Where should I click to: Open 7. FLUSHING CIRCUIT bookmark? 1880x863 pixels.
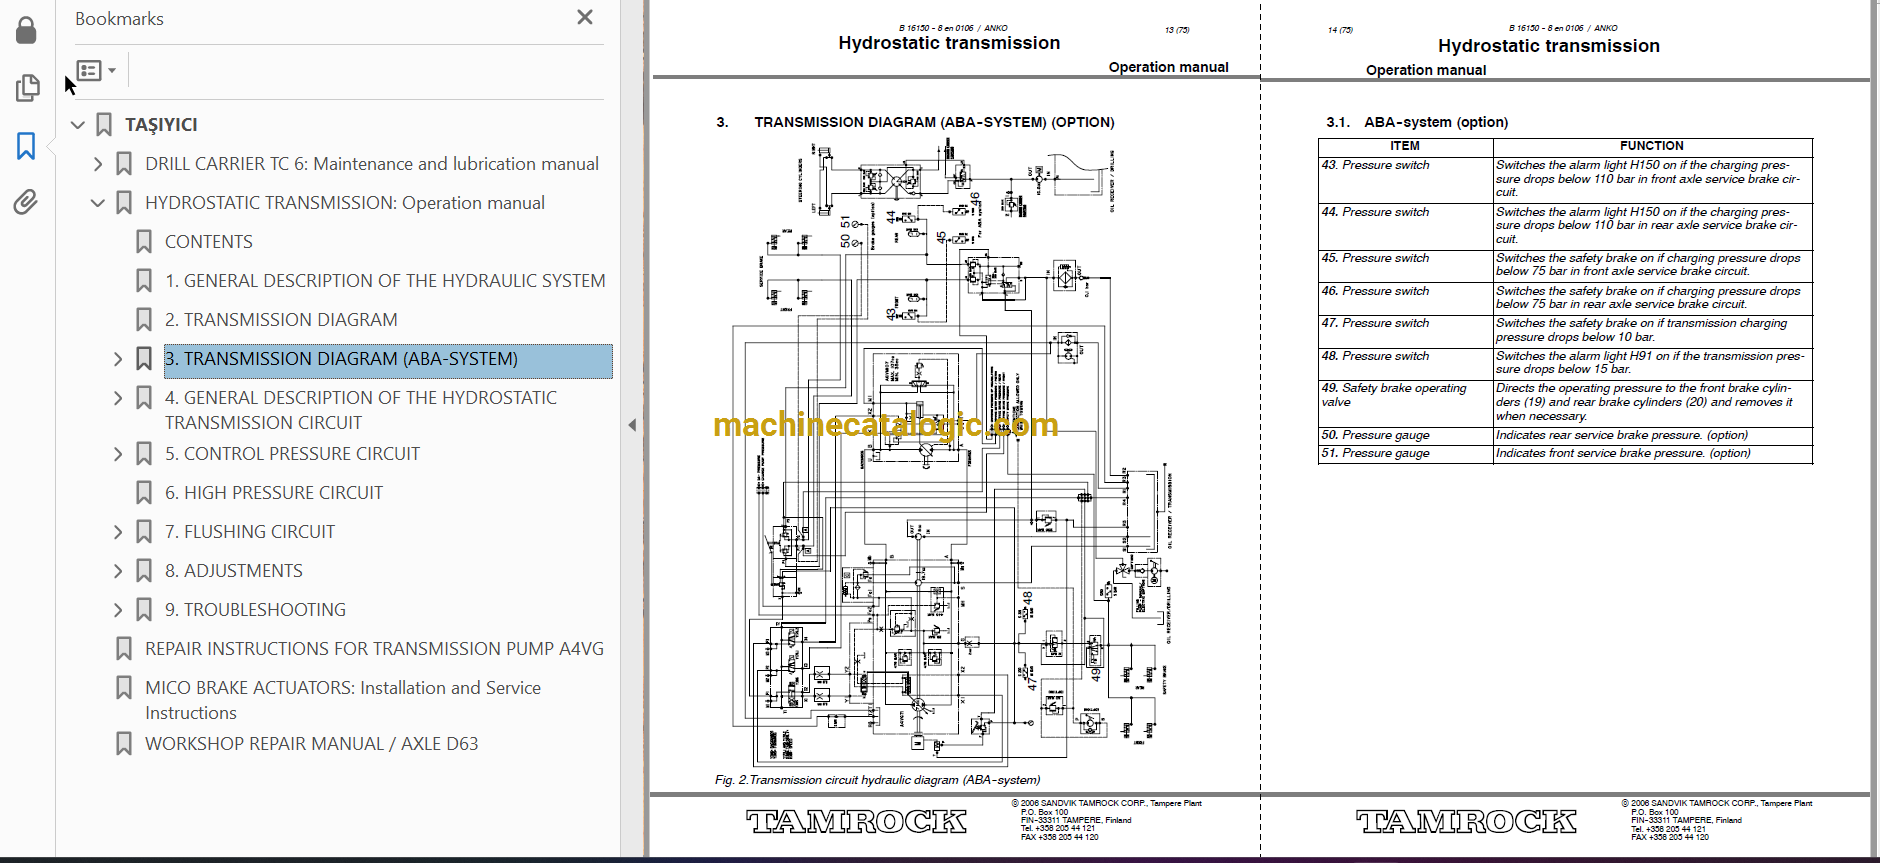click(250, 532)
